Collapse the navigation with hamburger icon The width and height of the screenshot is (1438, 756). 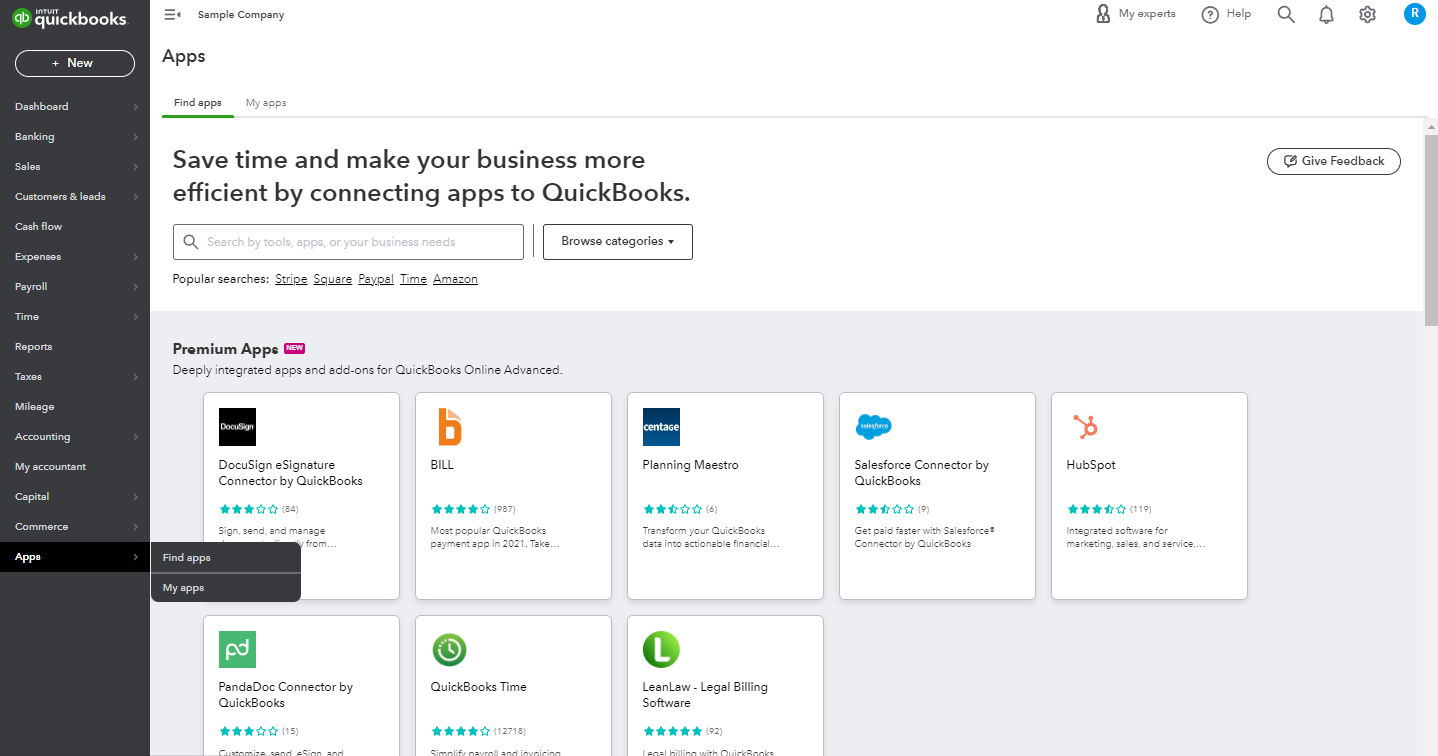pyautogui.click(x=172, y=14)
